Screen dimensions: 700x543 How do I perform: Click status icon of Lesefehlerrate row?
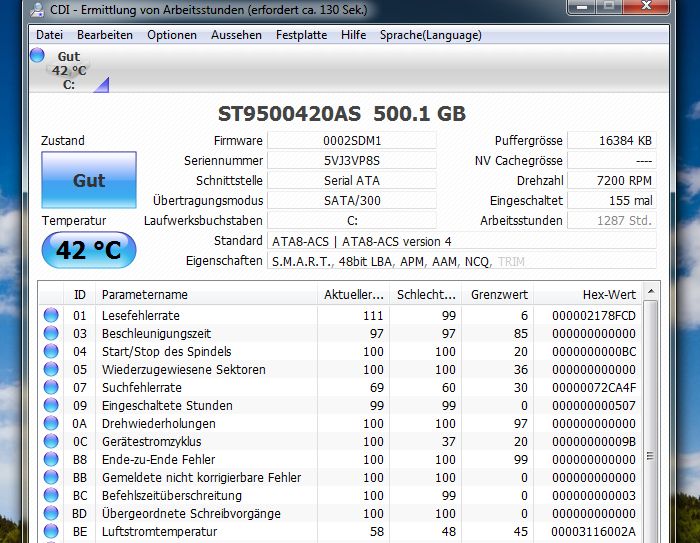pos(51,315)
